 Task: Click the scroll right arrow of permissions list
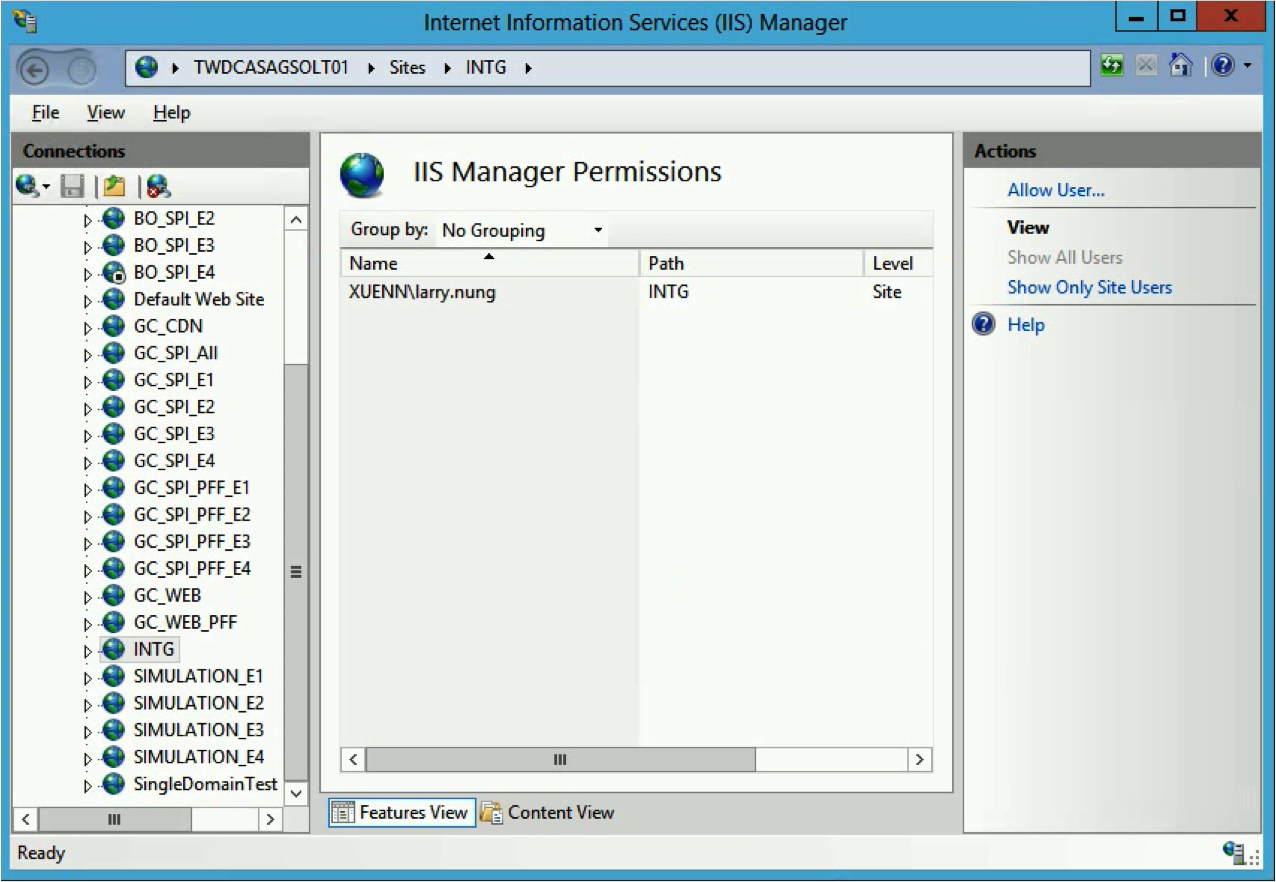click(x=920, y=760)
